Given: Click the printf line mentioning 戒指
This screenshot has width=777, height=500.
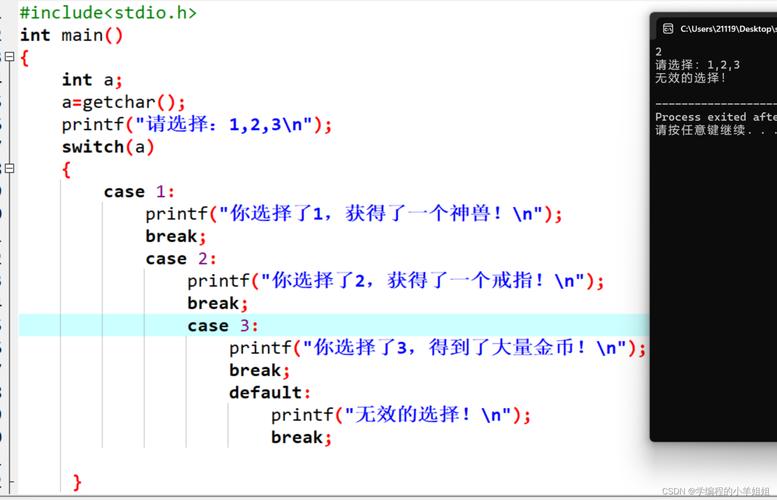Looking at the screenshot, I should pyautogui.click(x=395, y=281).
